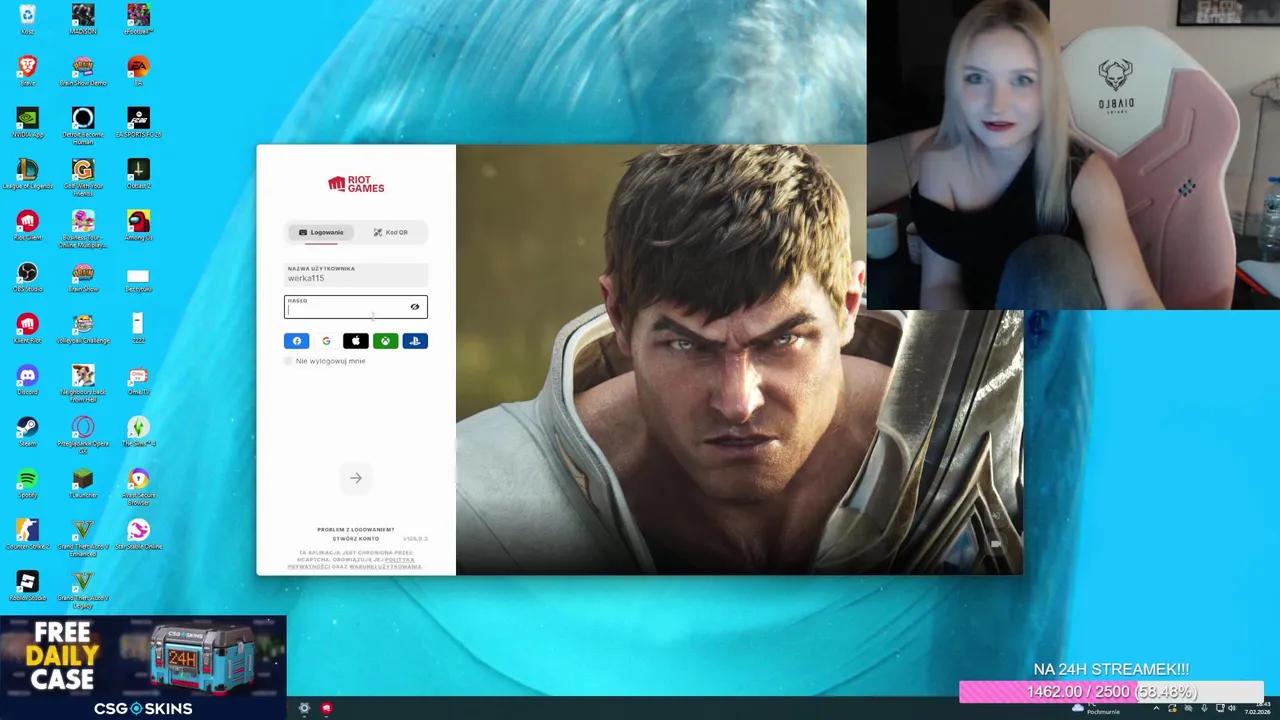Open the TLauncher Minecraft shortcut
1280x720 pixels.
coord(83,483)
